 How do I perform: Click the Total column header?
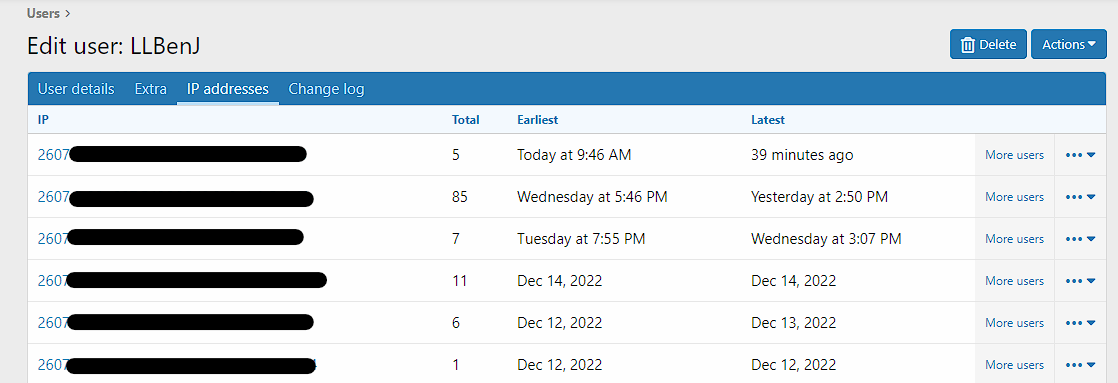pos(466,120)
